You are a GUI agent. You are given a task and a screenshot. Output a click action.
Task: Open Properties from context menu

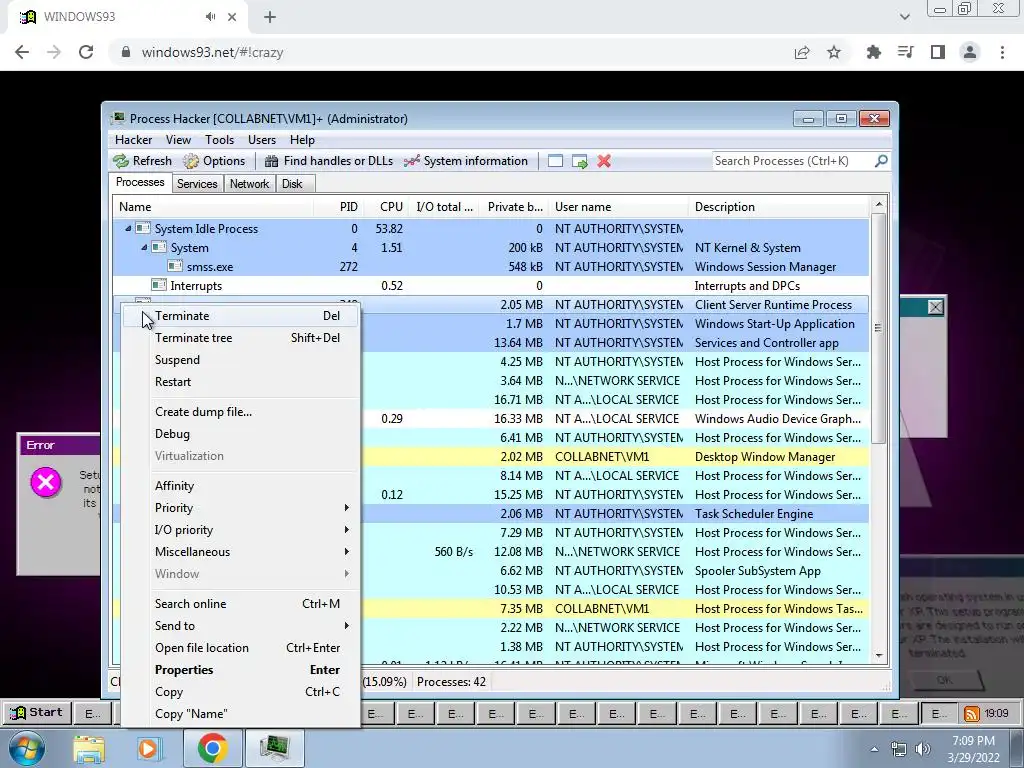point(240,670)
